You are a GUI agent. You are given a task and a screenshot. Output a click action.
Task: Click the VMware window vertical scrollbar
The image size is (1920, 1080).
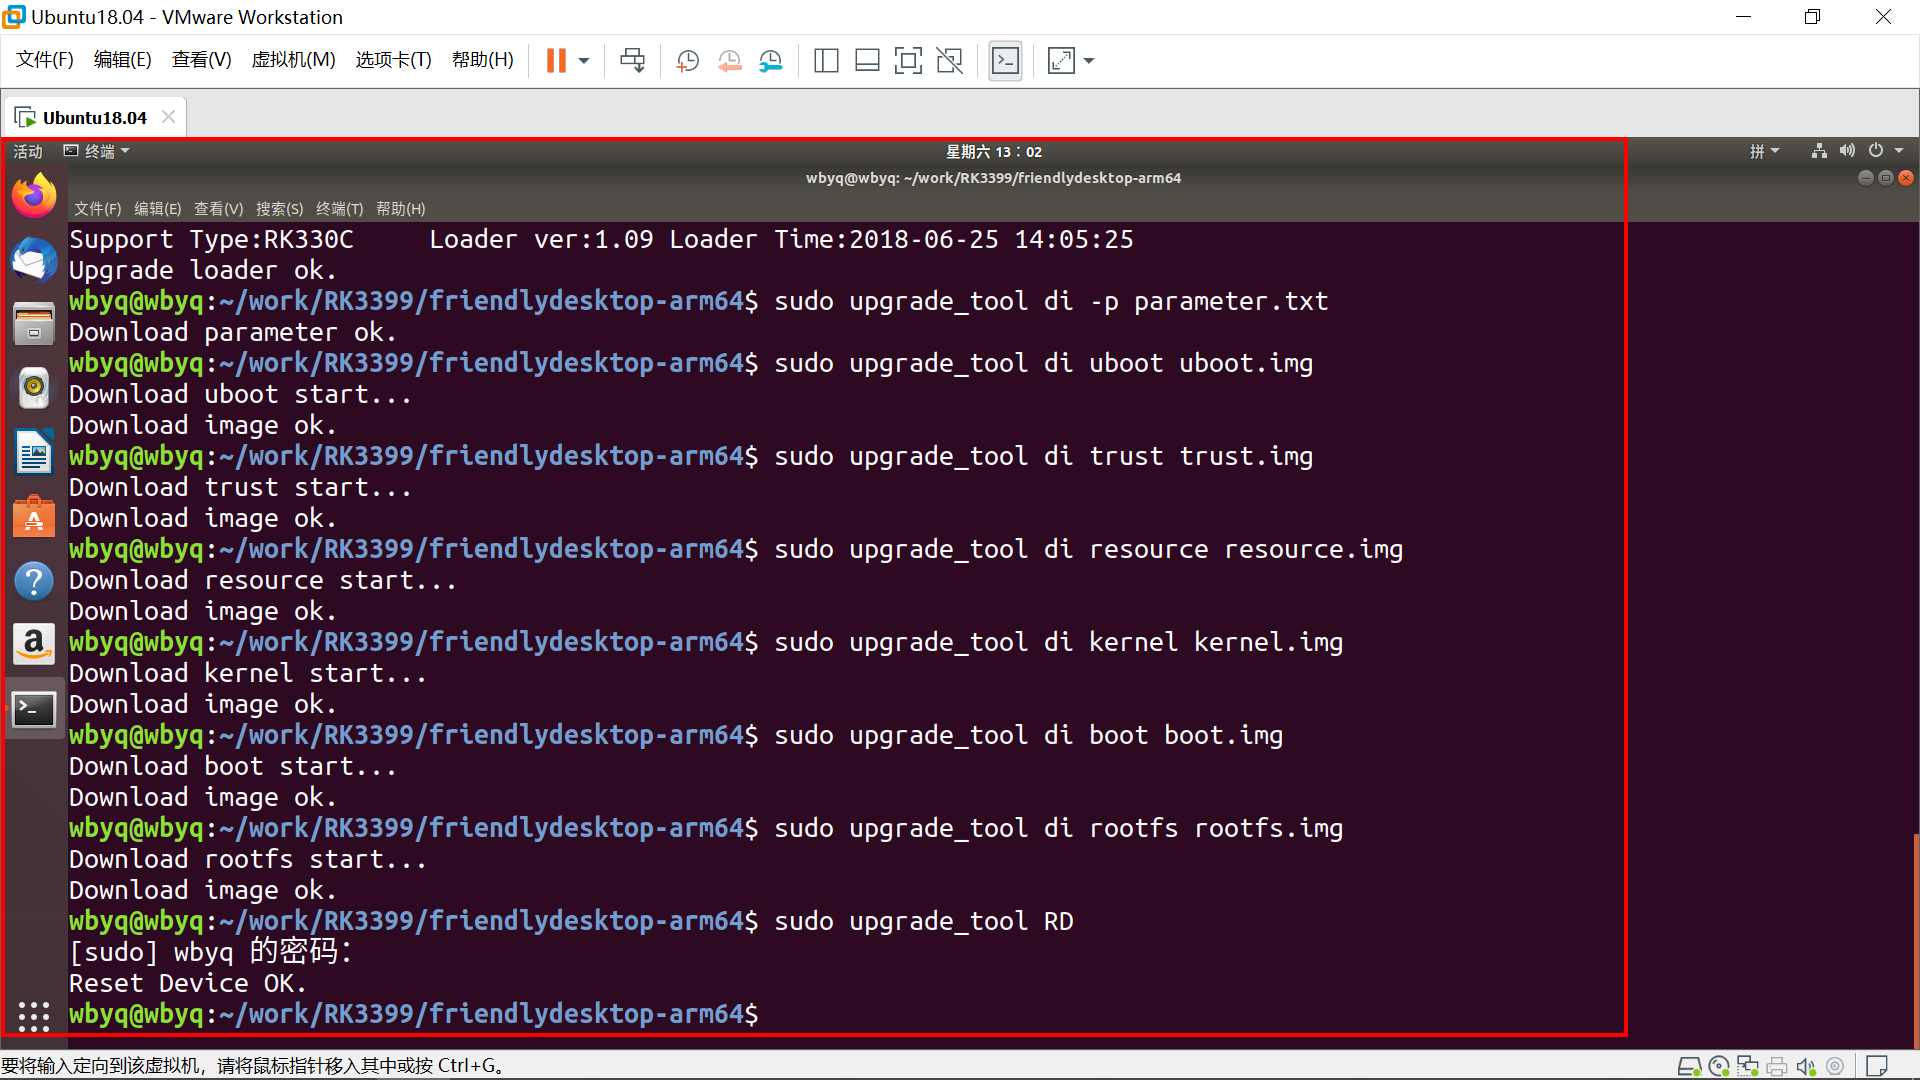1915,940
